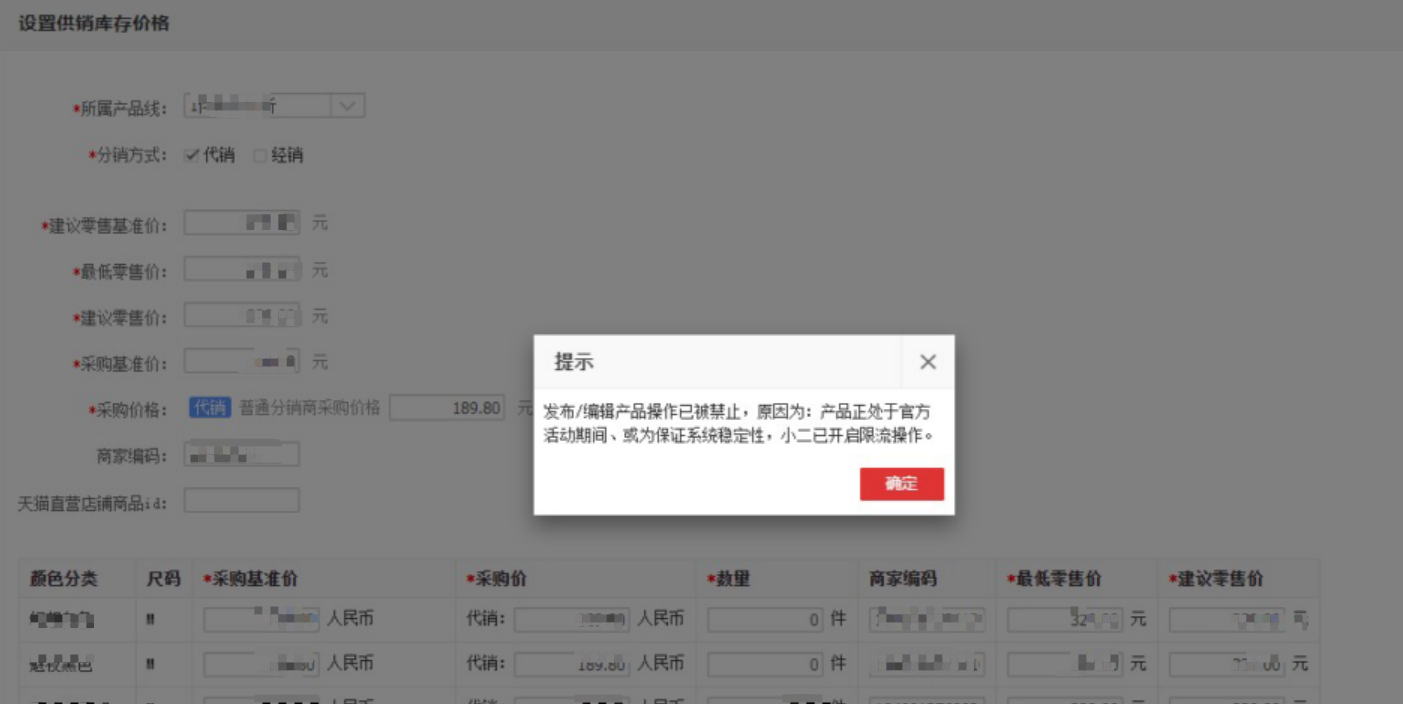Click the 采购基准价 field in the upper form
Screen dimensions: 1403x704
click(x=242, y=362)
